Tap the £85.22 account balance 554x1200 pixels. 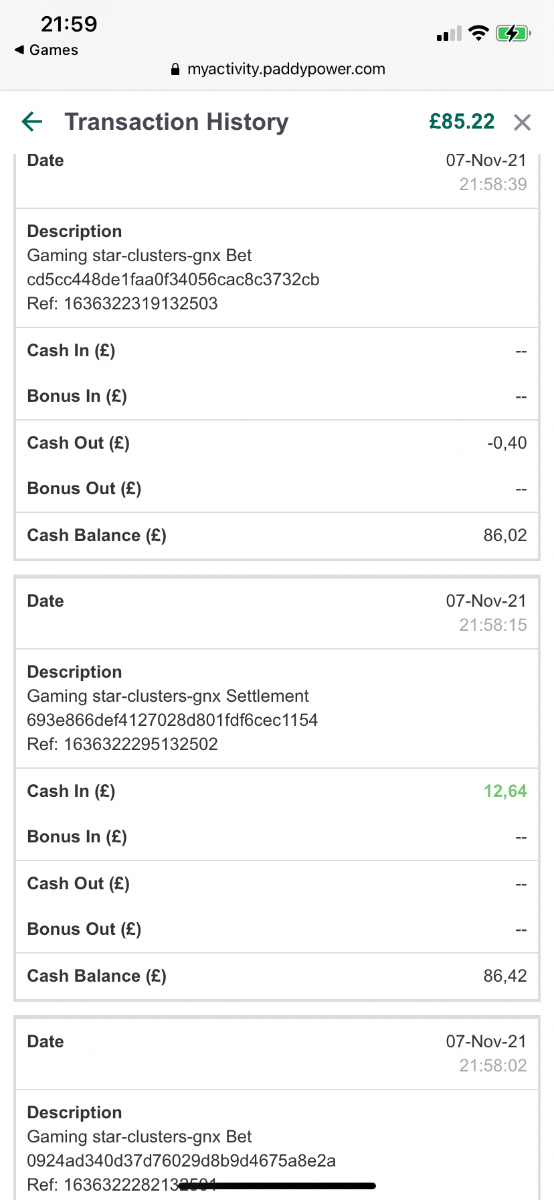coord(462,122)
